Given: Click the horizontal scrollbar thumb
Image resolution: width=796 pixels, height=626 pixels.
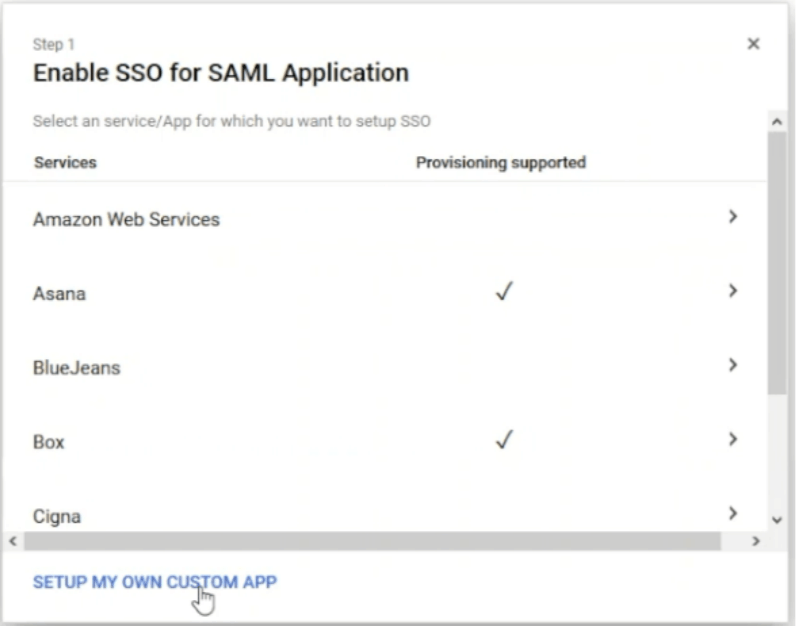Looking at the screenshot, I should pyautogui.click(x=372, y=541).
